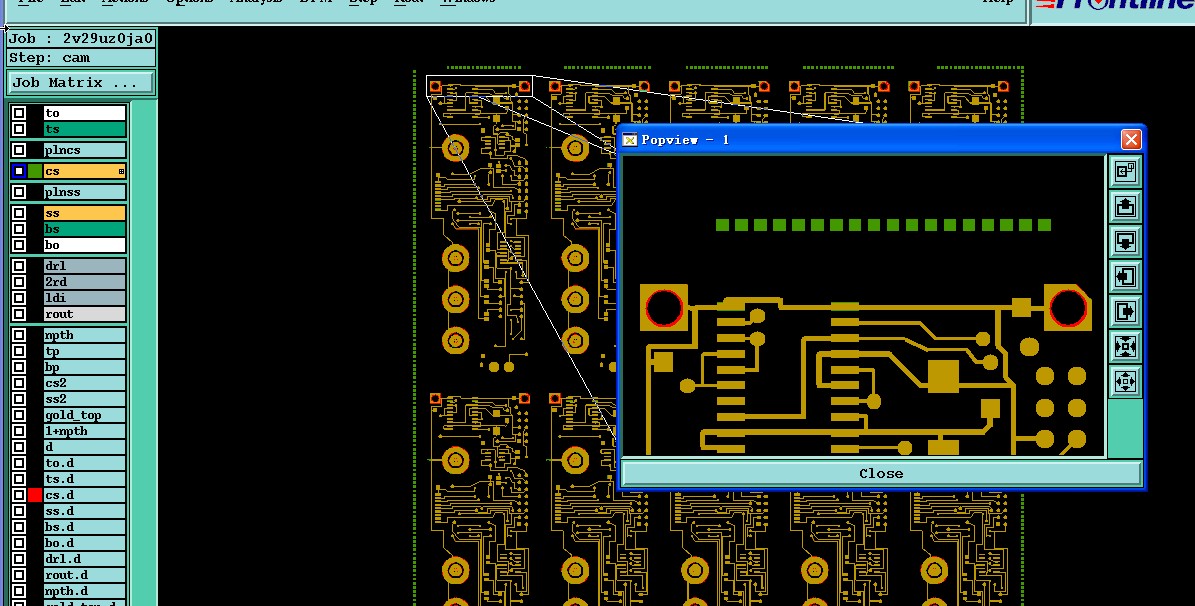Pan Popview up with the up-arrow icon

1126,206
